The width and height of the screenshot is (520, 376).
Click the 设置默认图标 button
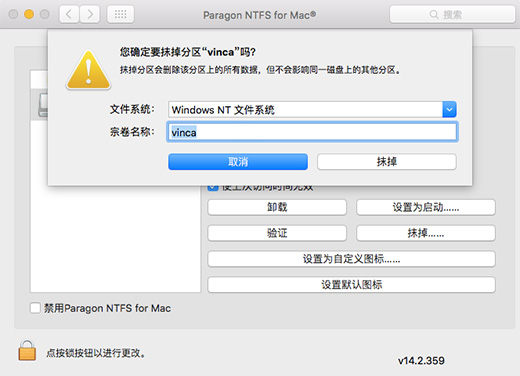pos(351,285)
